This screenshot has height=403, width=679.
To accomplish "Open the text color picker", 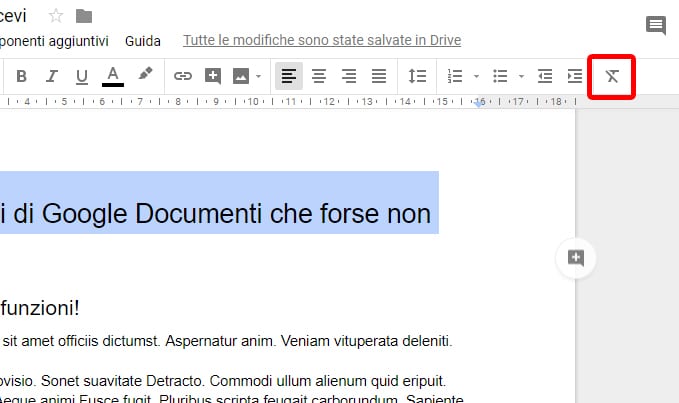I will point(113,76).
